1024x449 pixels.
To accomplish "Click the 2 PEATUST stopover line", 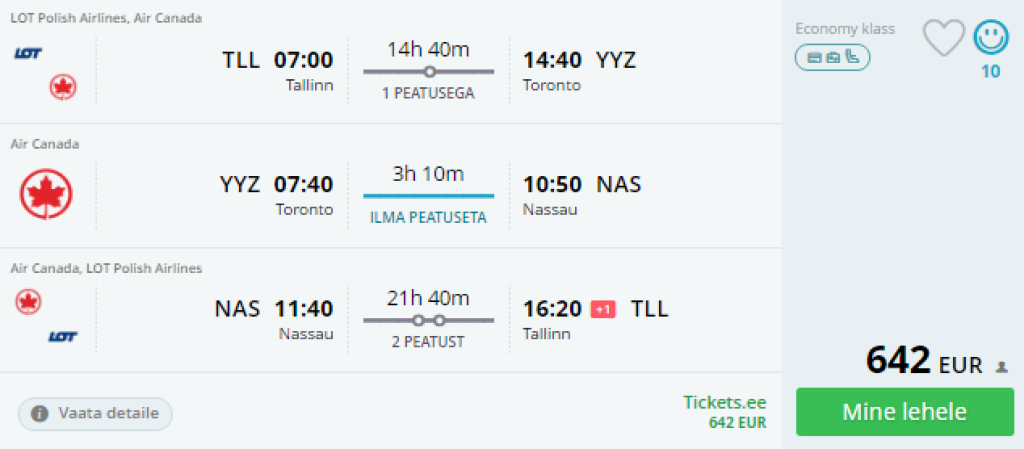I will pos(428,321).
